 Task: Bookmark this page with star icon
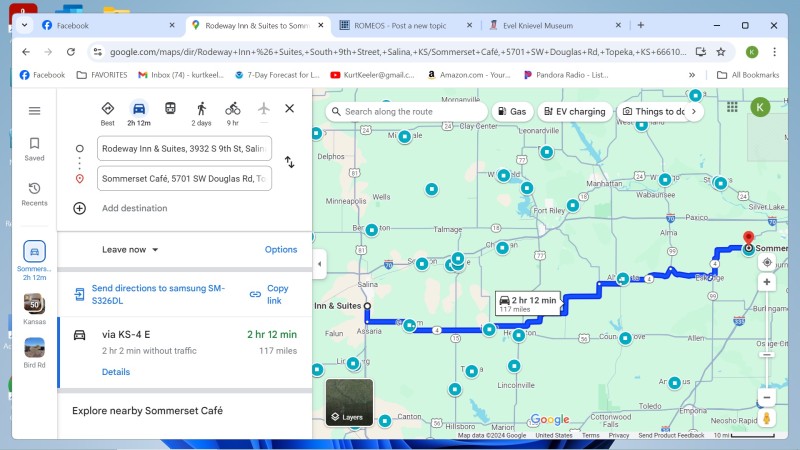pyautogui.click(x=720, y=52)
